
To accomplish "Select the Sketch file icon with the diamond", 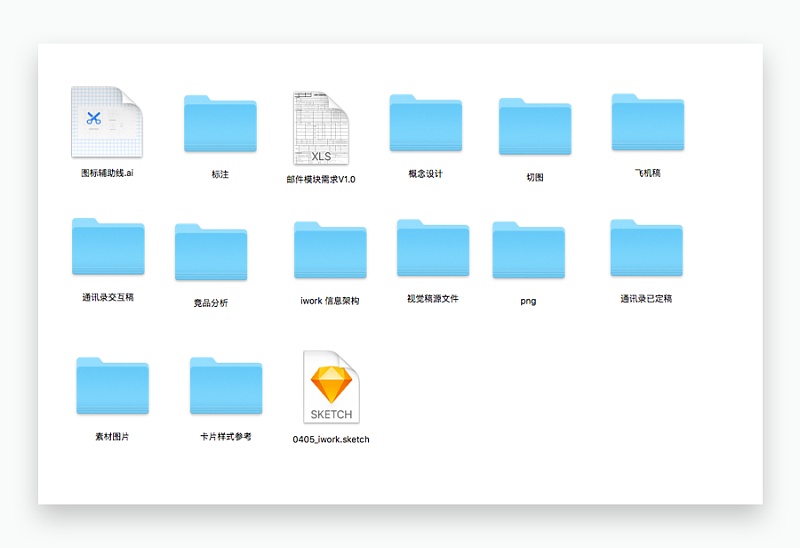I will pos(331,387).
